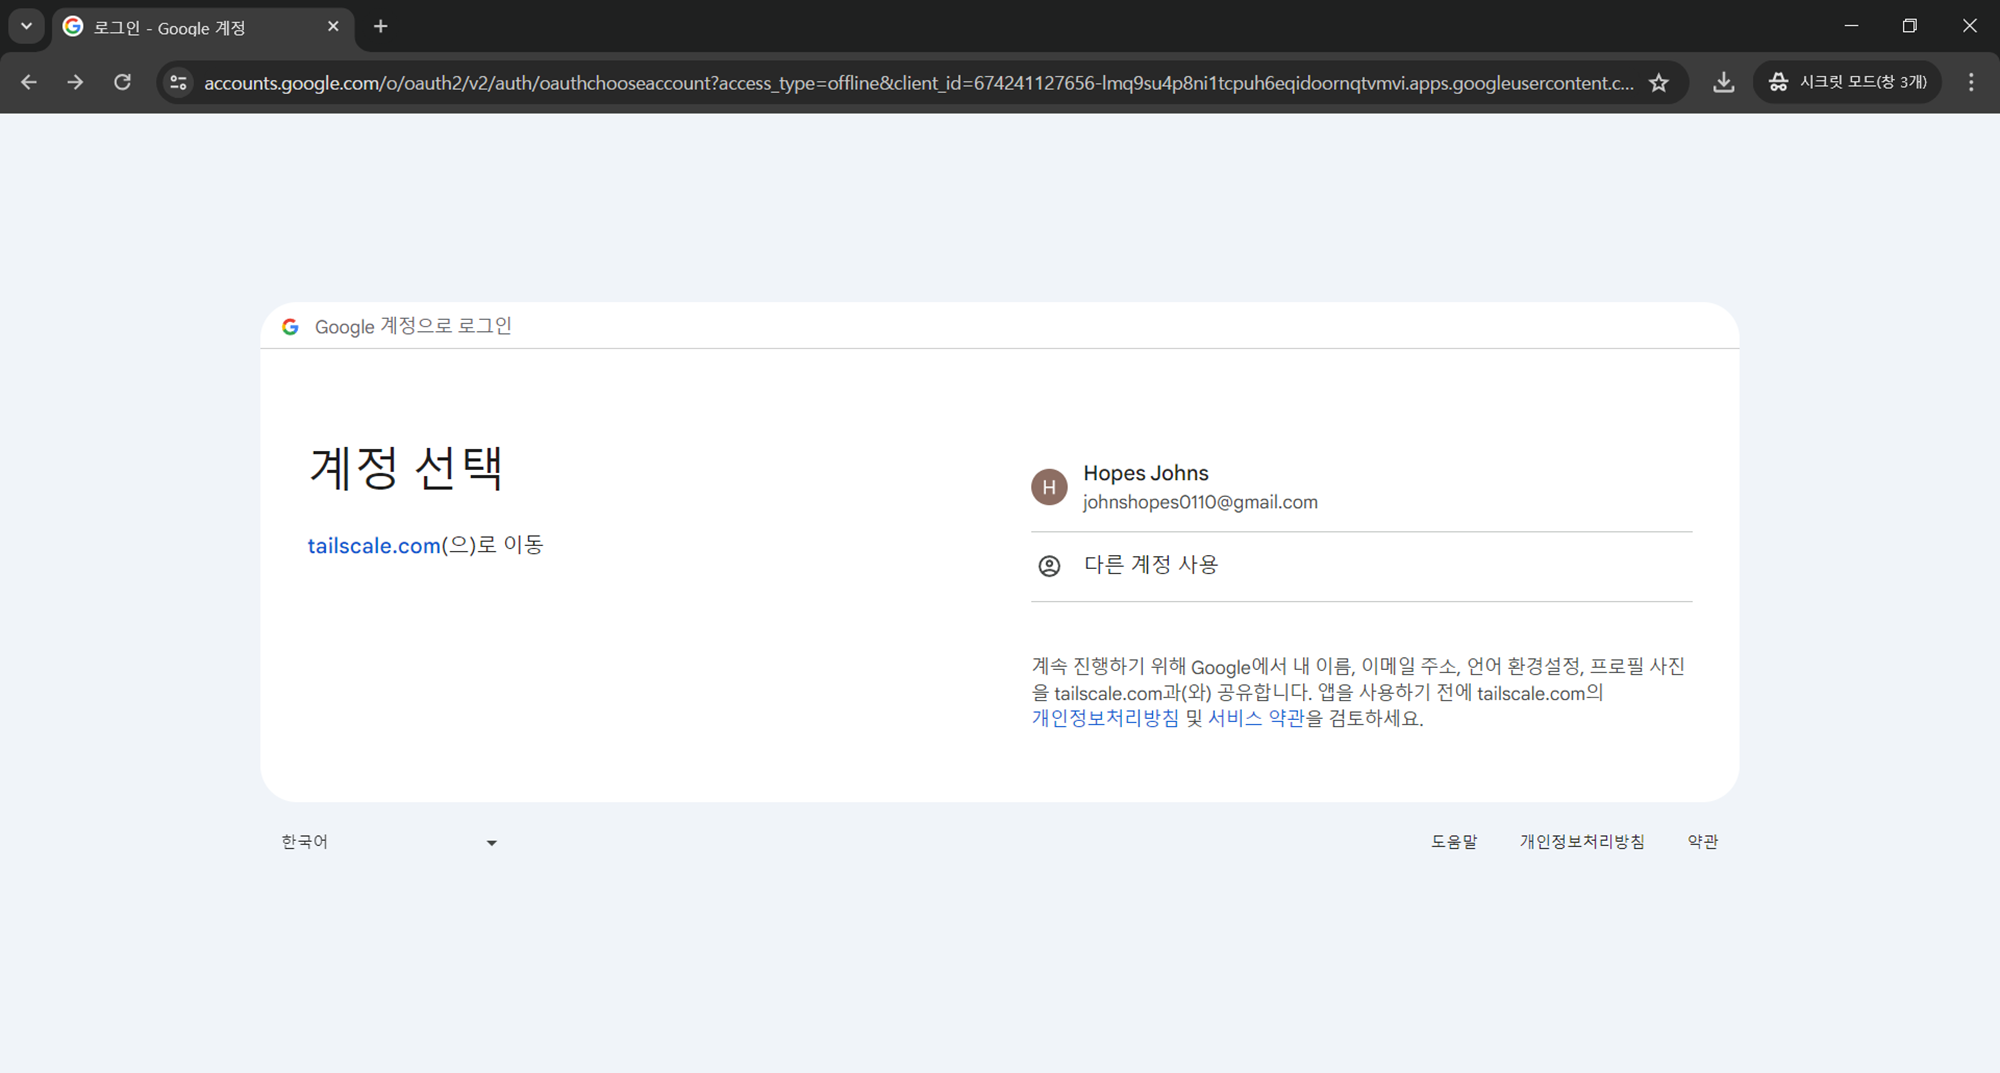Image resolution: width=2000 pixels, height=1073 pixels.
Task: Choose the Hopes Johns account
Action: 1361,487
